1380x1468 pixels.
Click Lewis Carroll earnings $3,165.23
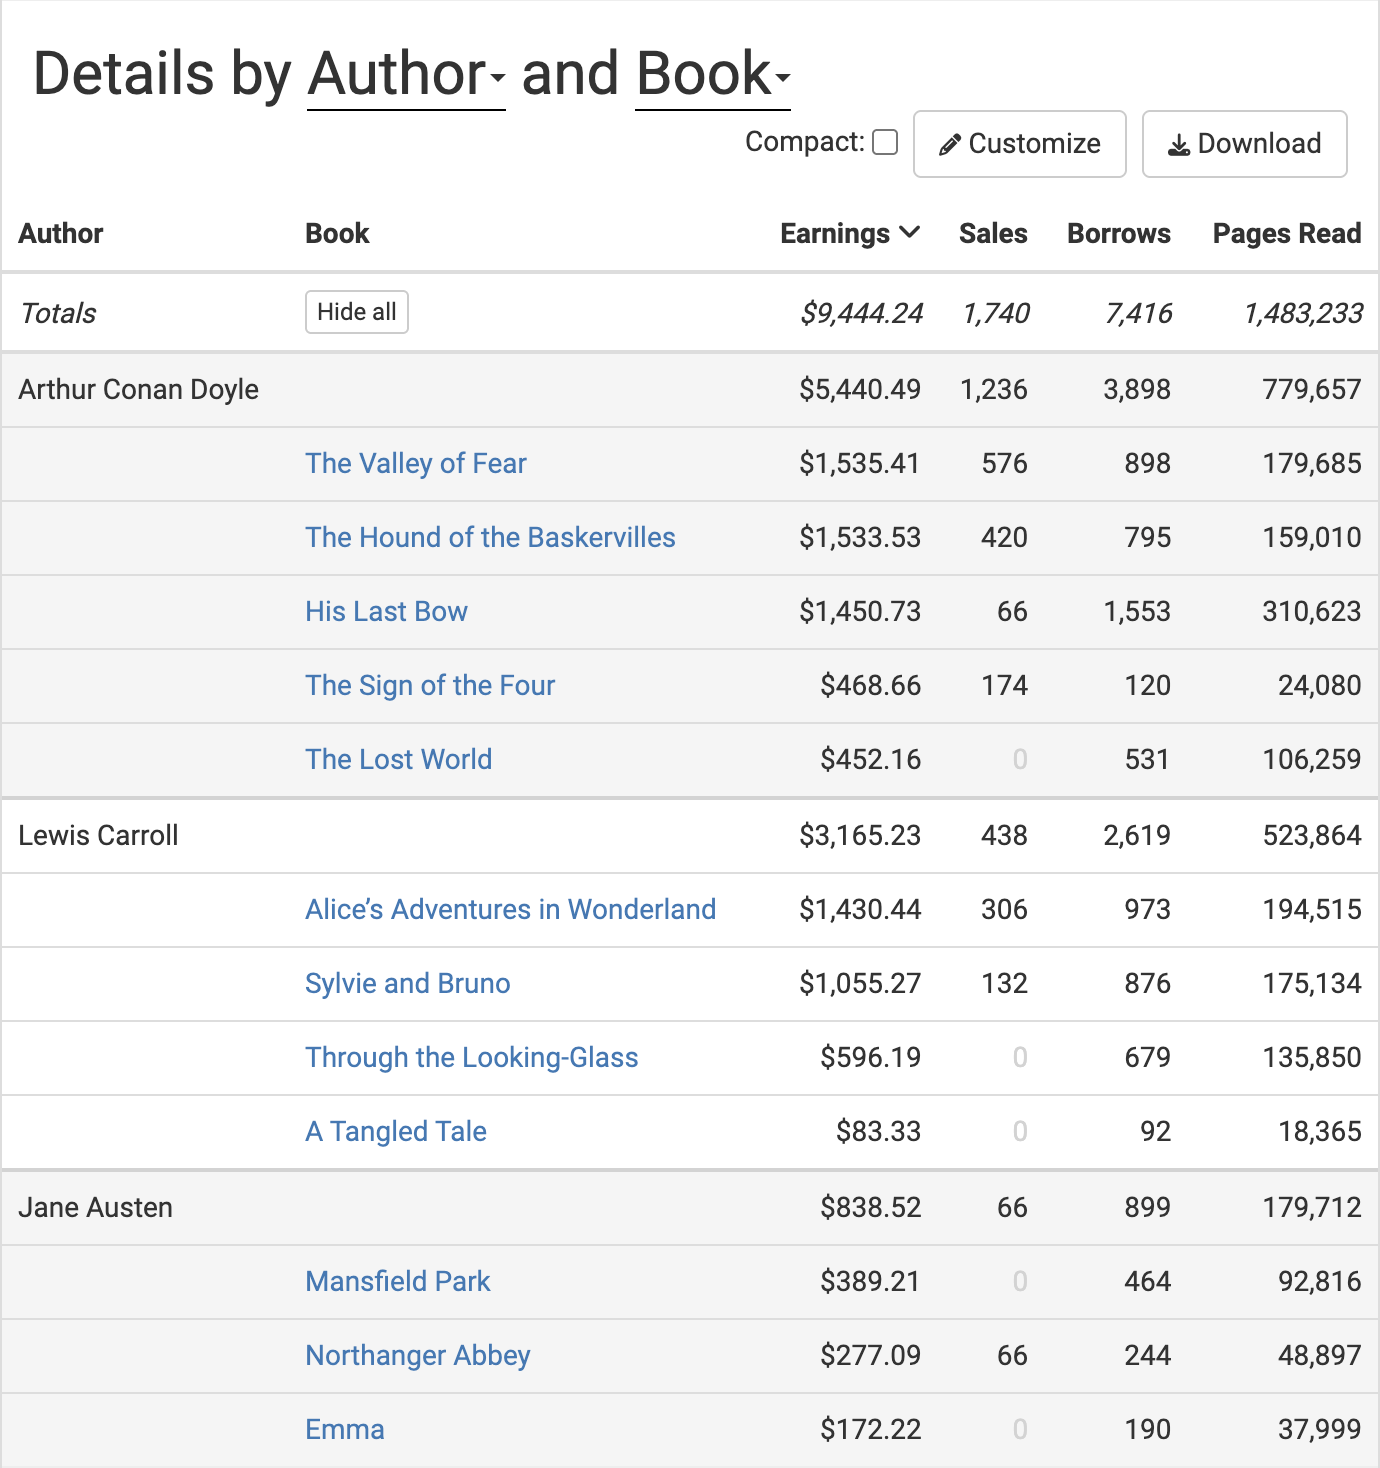coord(860,835)
